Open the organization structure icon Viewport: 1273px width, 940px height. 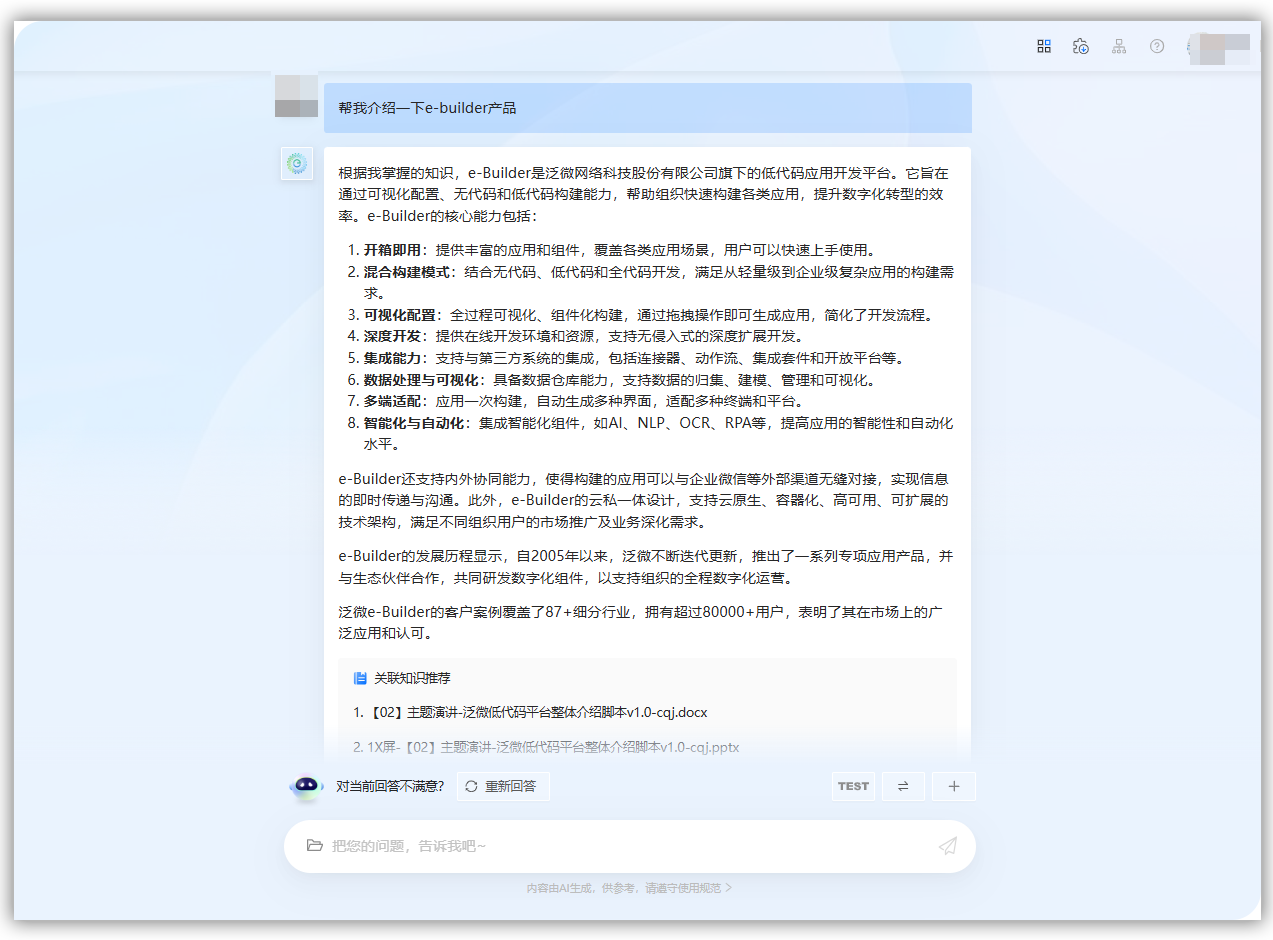pyautogui.click(x=1119, y=46)
